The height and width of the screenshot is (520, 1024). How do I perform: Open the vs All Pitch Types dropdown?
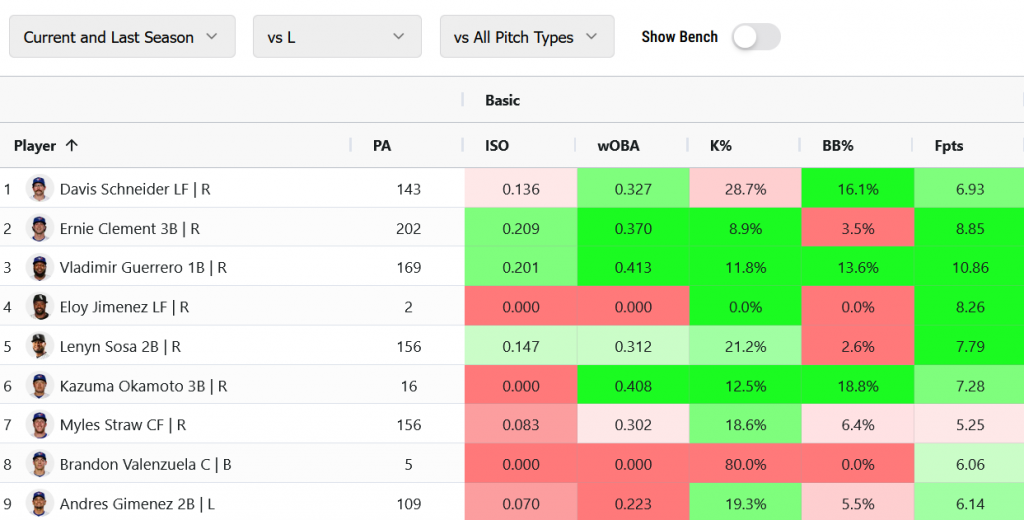(526, 37)
